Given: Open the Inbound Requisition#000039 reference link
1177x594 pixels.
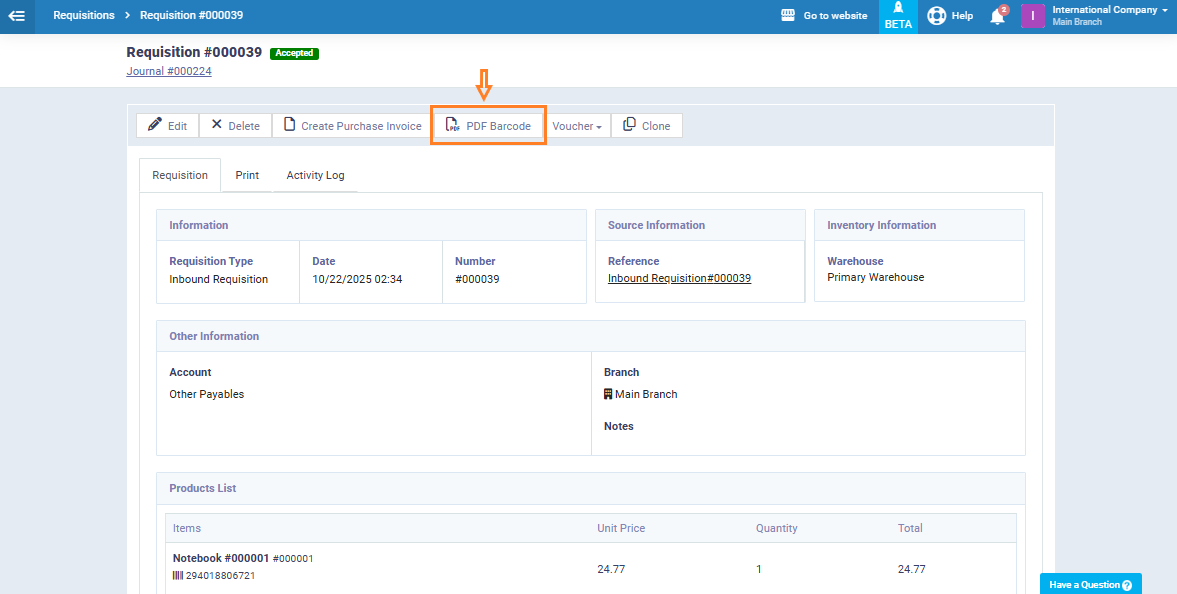Looking at the screenshot, I should tap(679, 279).
